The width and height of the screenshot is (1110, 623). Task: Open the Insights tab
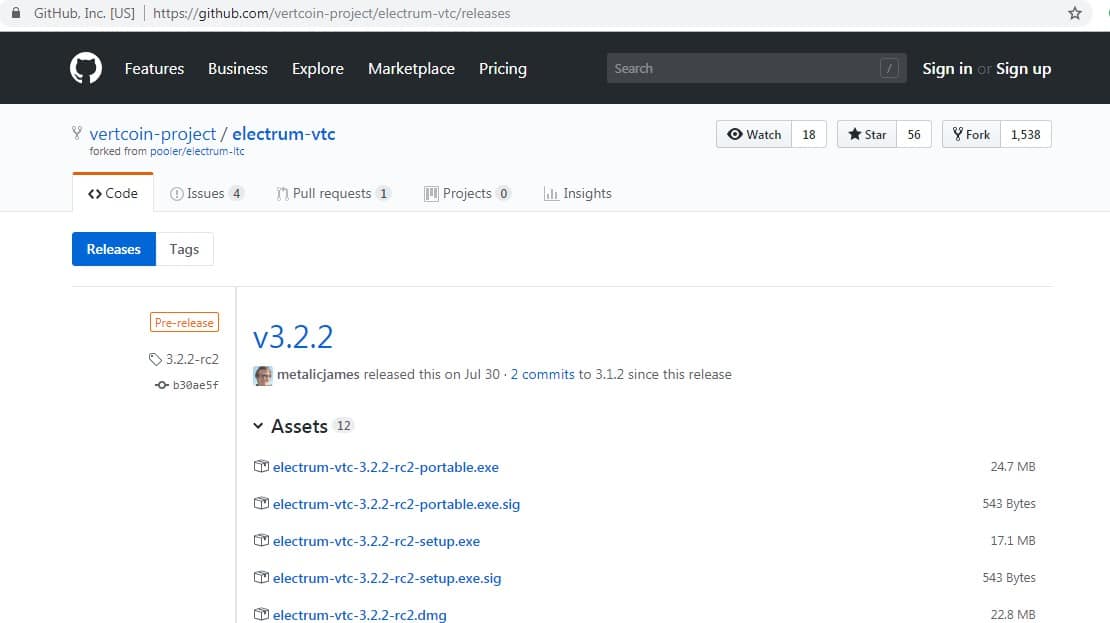click(x=578, y=193)
